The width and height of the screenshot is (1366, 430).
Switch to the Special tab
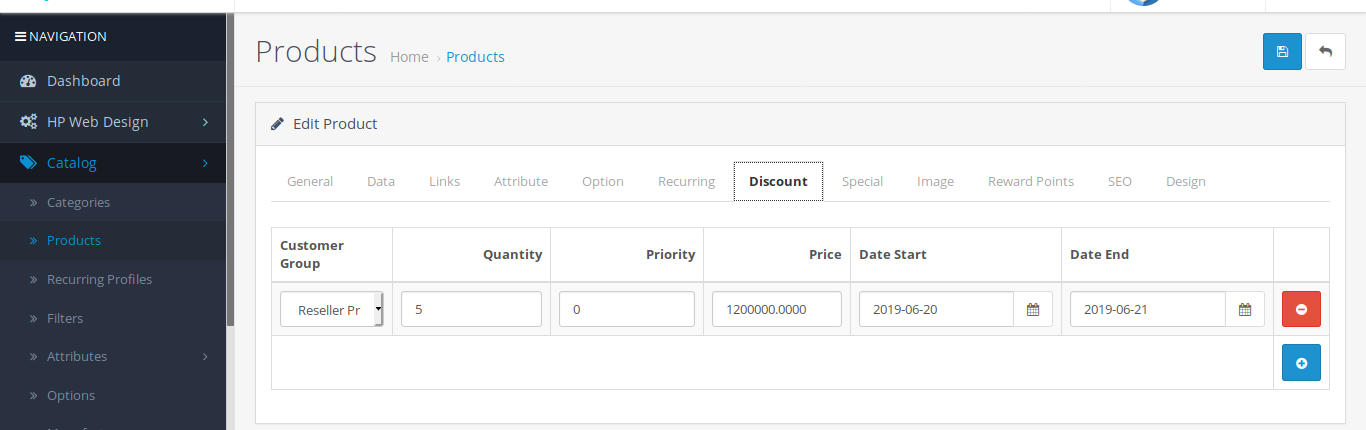(x=862, y=181)
